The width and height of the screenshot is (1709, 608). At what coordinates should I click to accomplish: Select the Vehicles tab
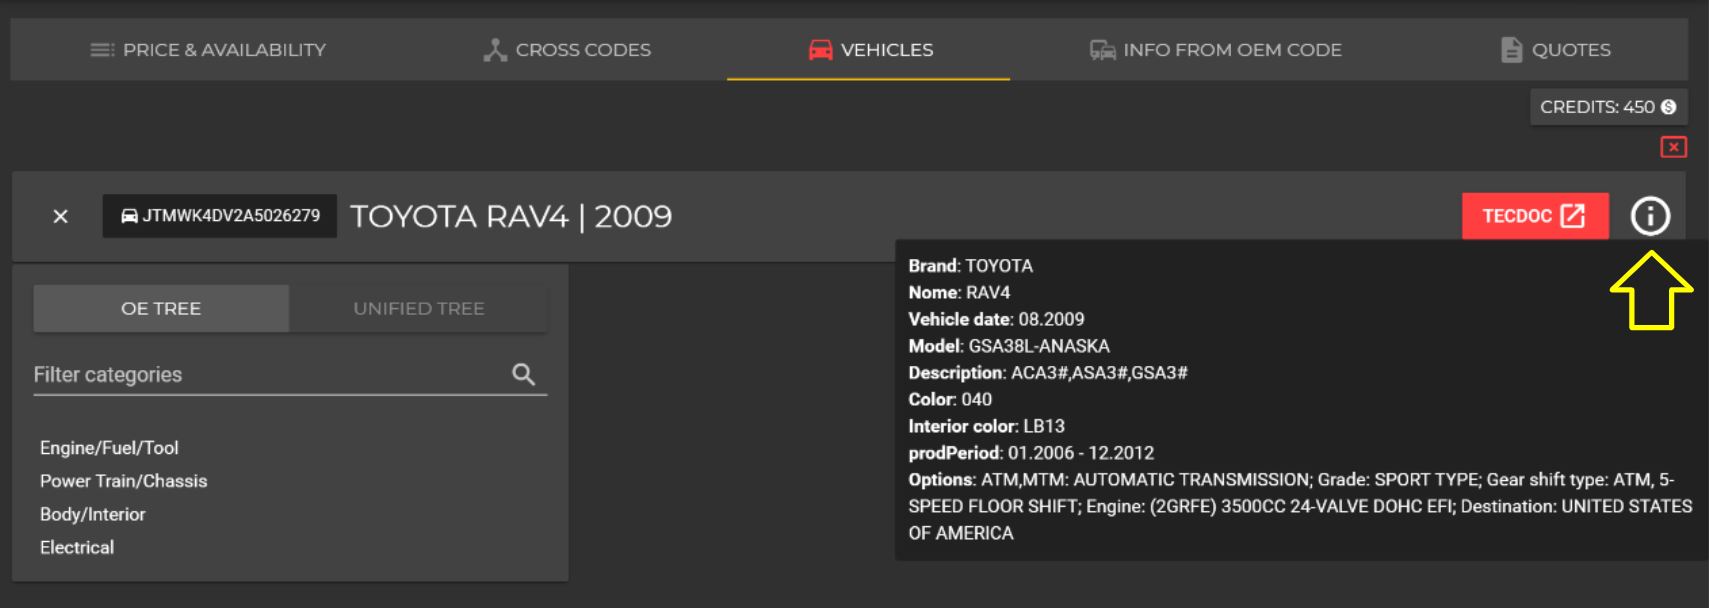click(869, 50)
